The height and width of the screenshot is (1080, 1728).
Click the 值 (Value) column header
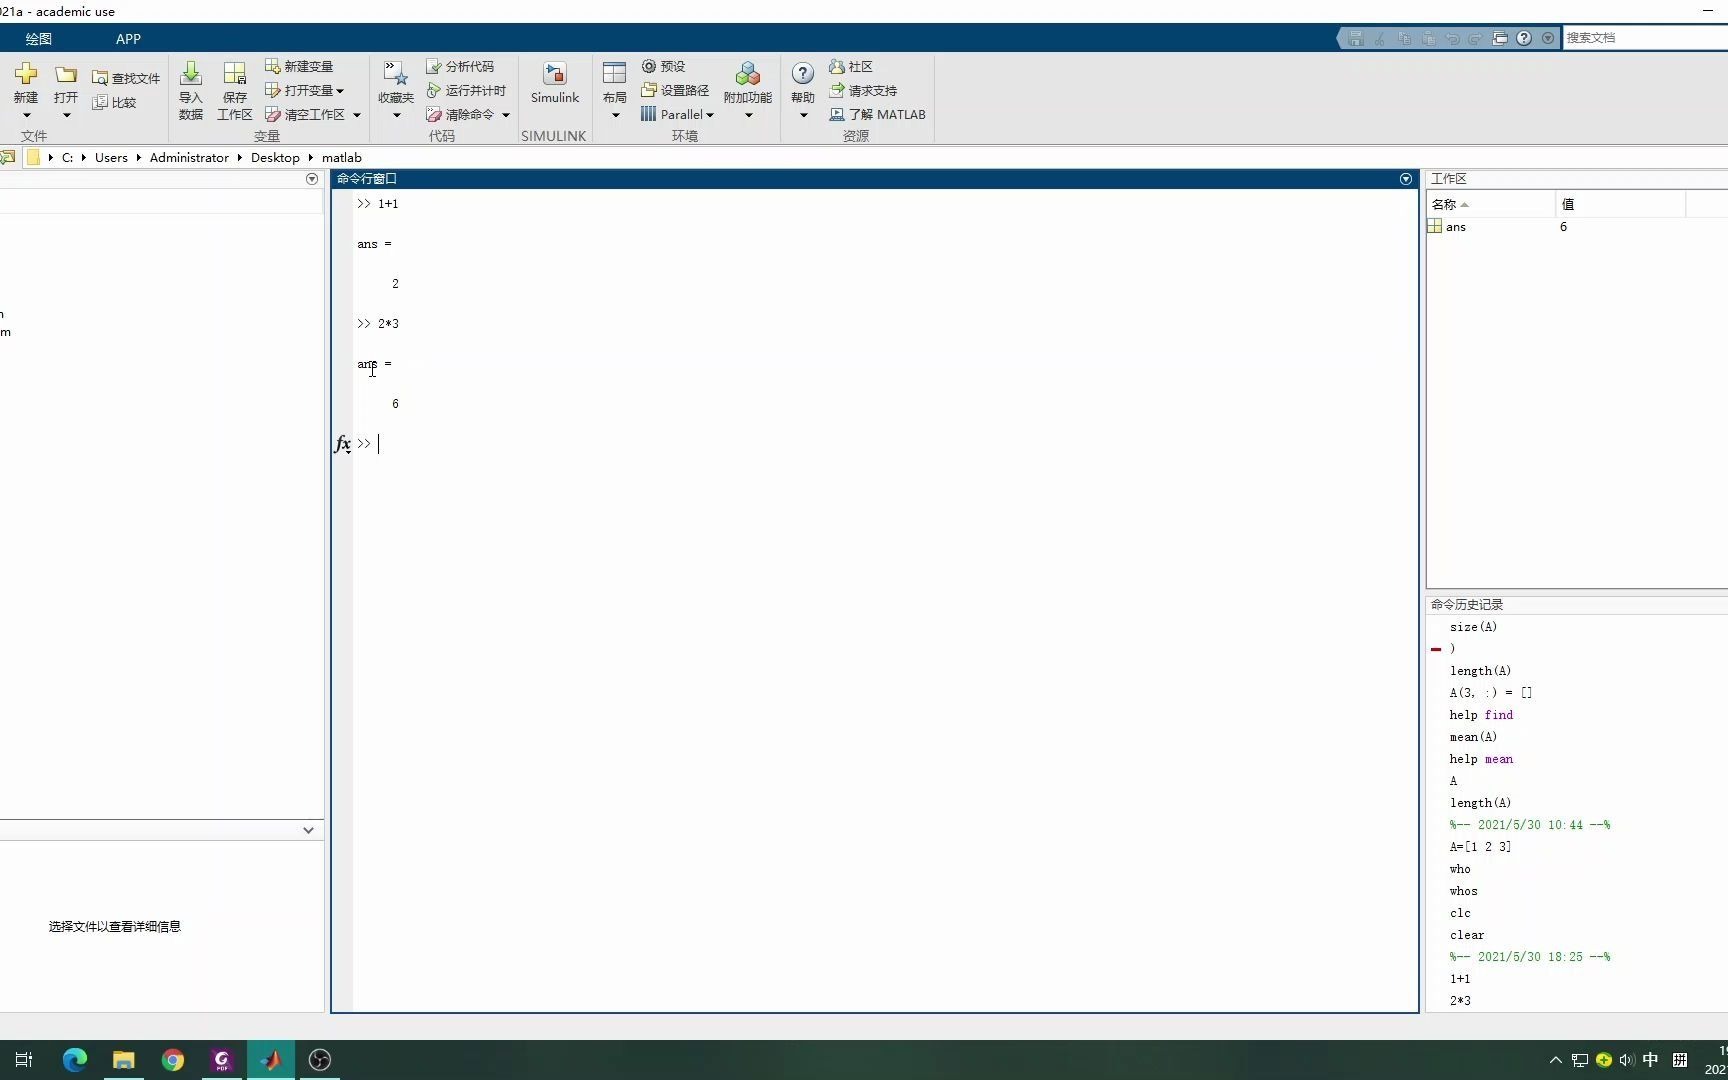pos(1621,204)
